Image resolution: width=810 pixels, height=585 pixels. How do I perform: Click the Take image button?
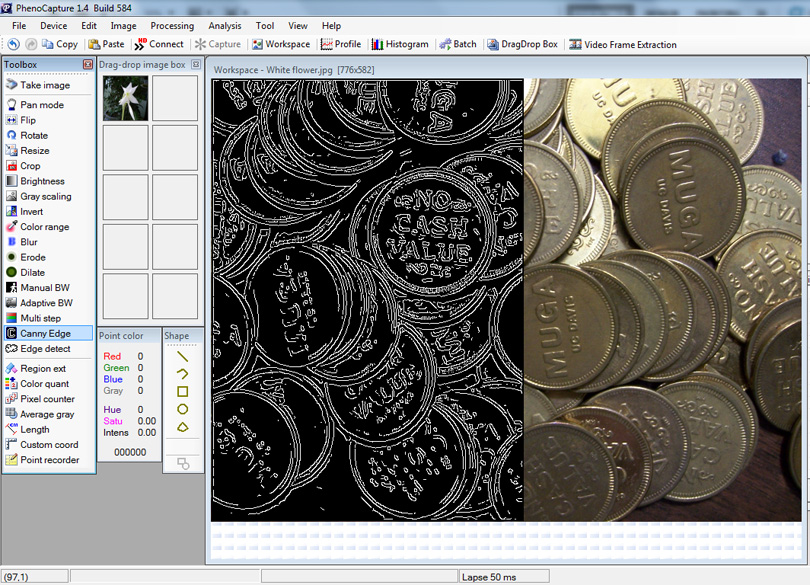pyautogui.click(x=44, y=85)
